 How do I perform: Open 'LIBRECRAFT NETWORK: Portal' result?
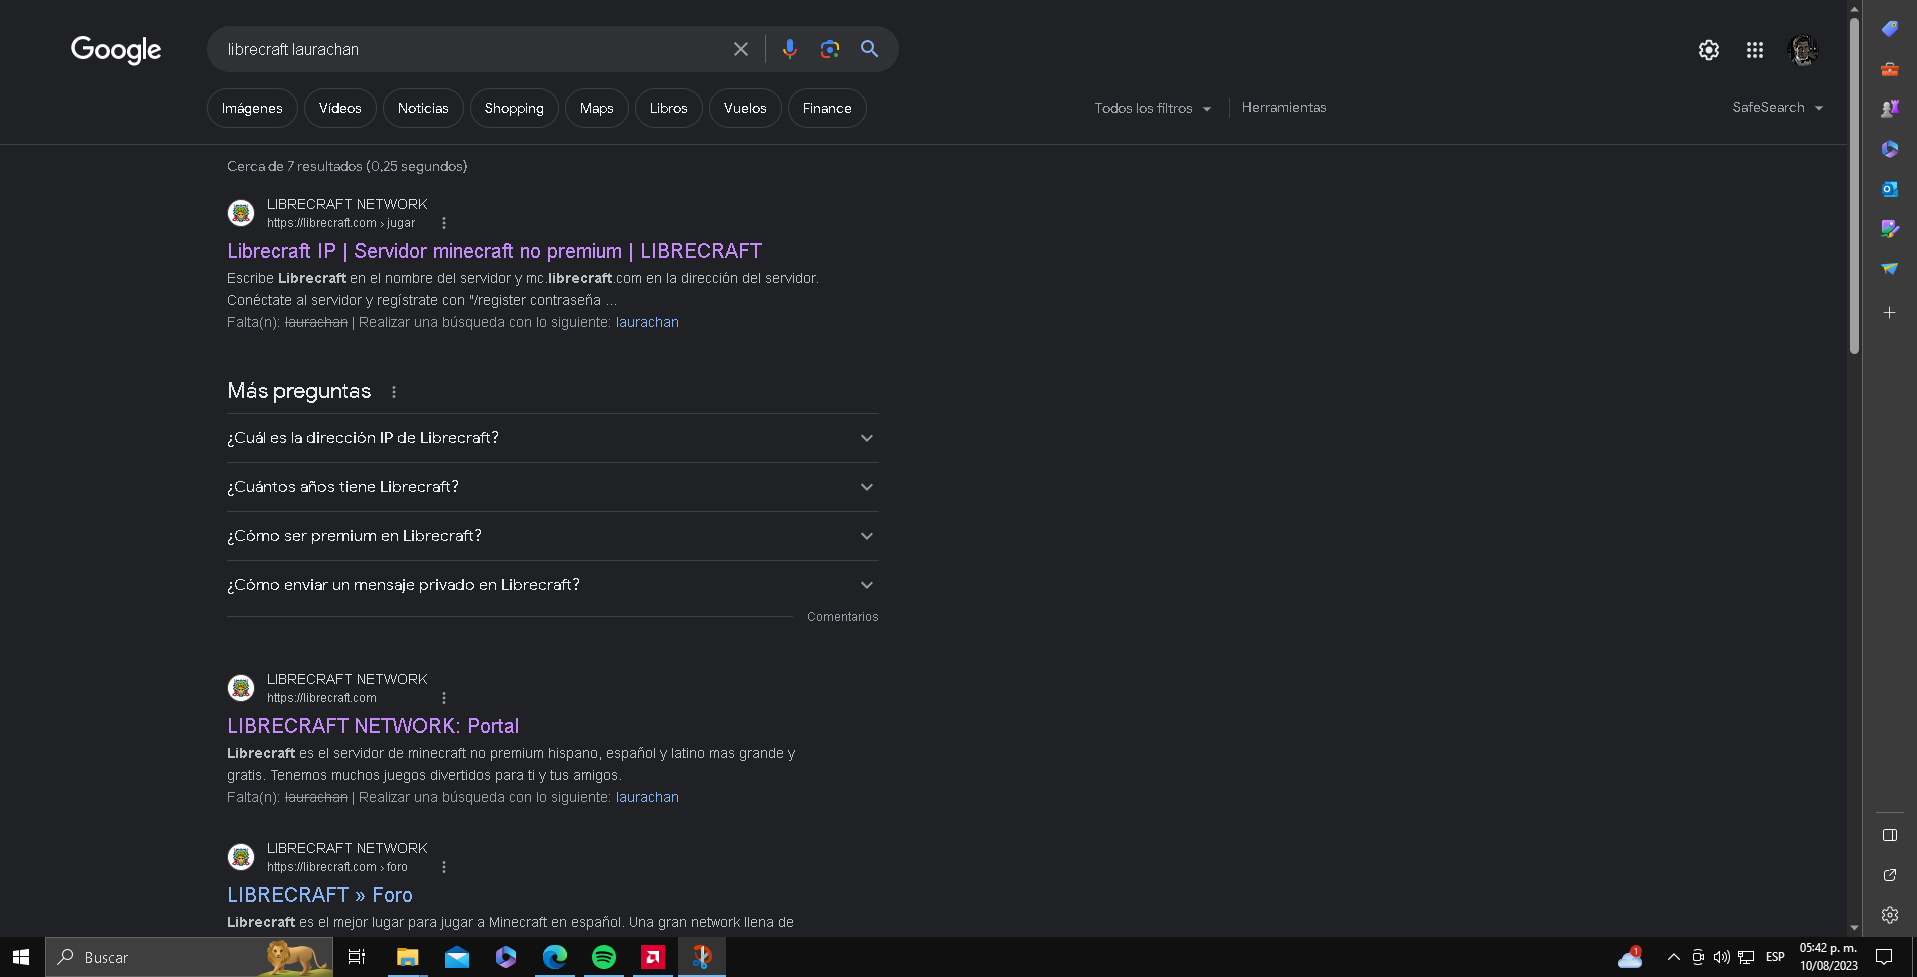click(373, 726)
